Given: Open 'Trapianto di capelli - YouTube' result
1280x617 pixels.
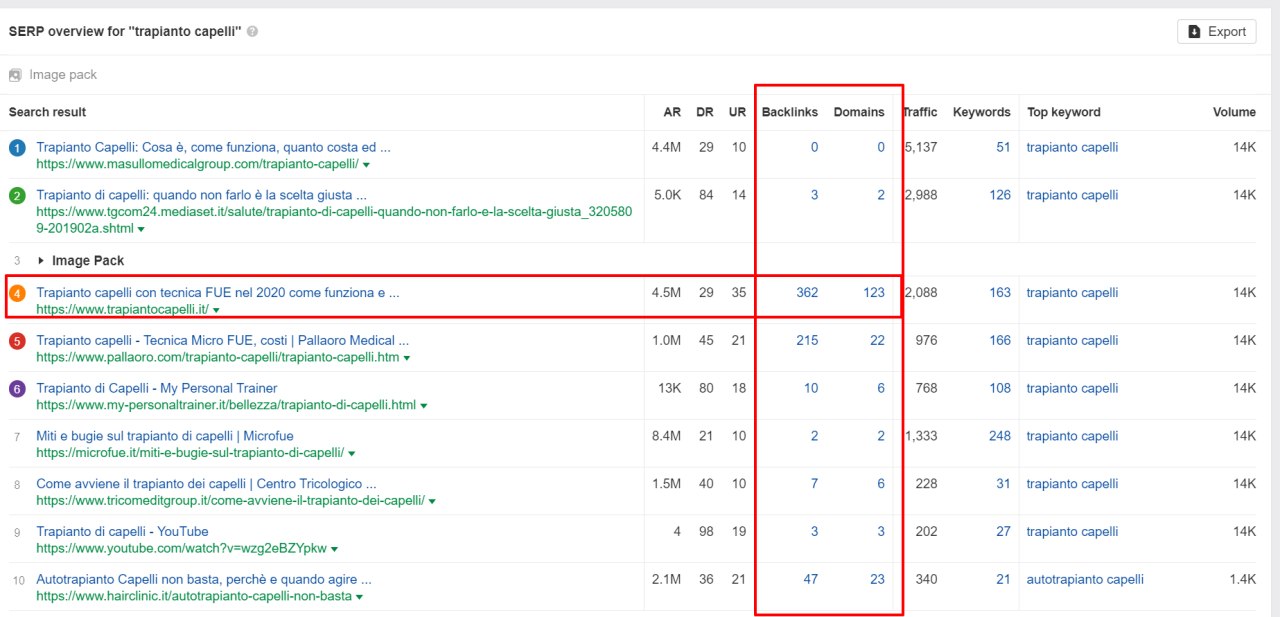Looking at the screenshot, I should click(122, 531).
